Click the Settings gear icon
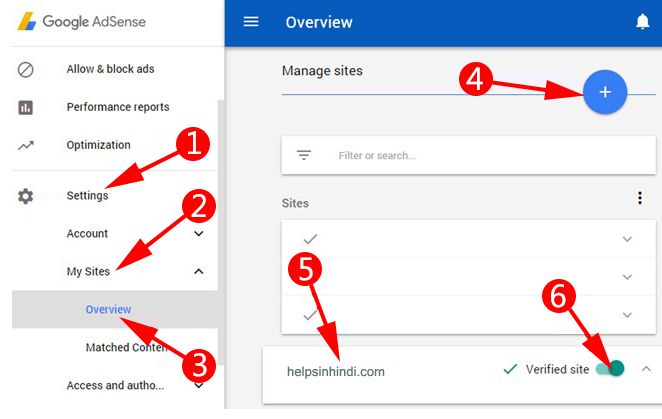 pyautogui.click(x=25, y=196)
